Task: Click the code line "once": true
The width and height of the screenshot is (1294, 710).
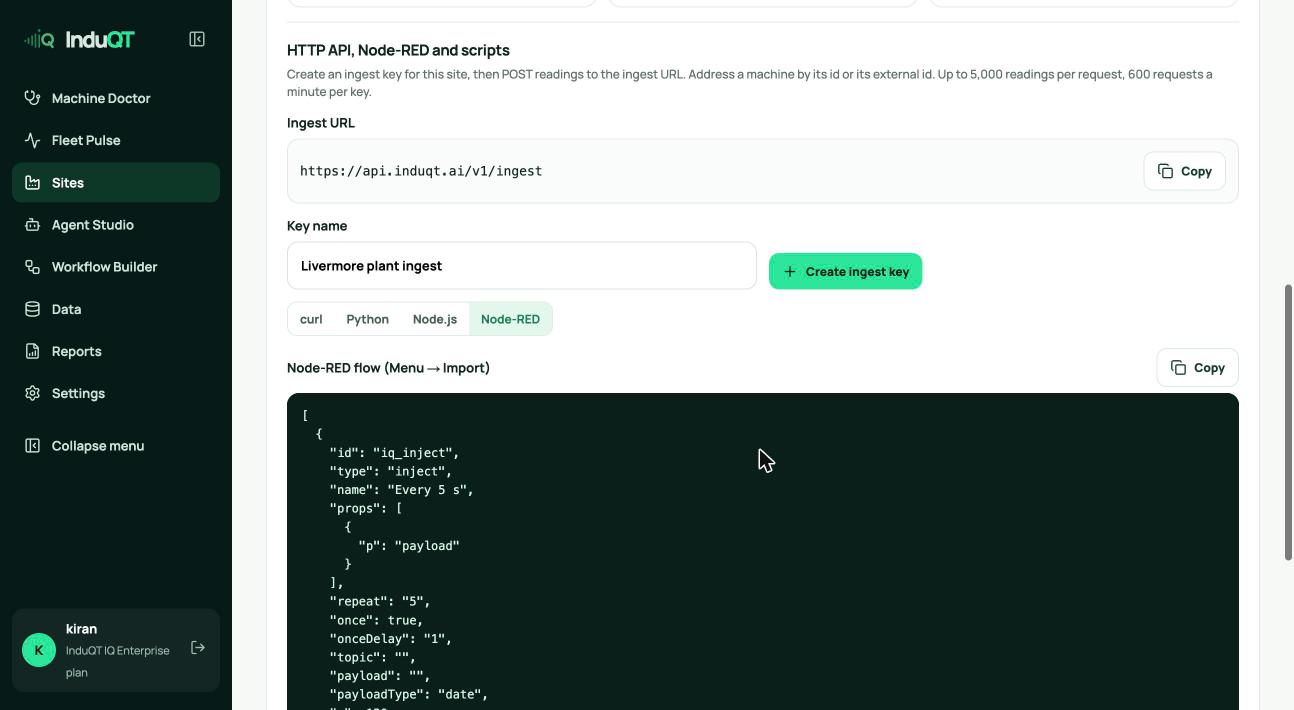Action: tap(376, 620)
